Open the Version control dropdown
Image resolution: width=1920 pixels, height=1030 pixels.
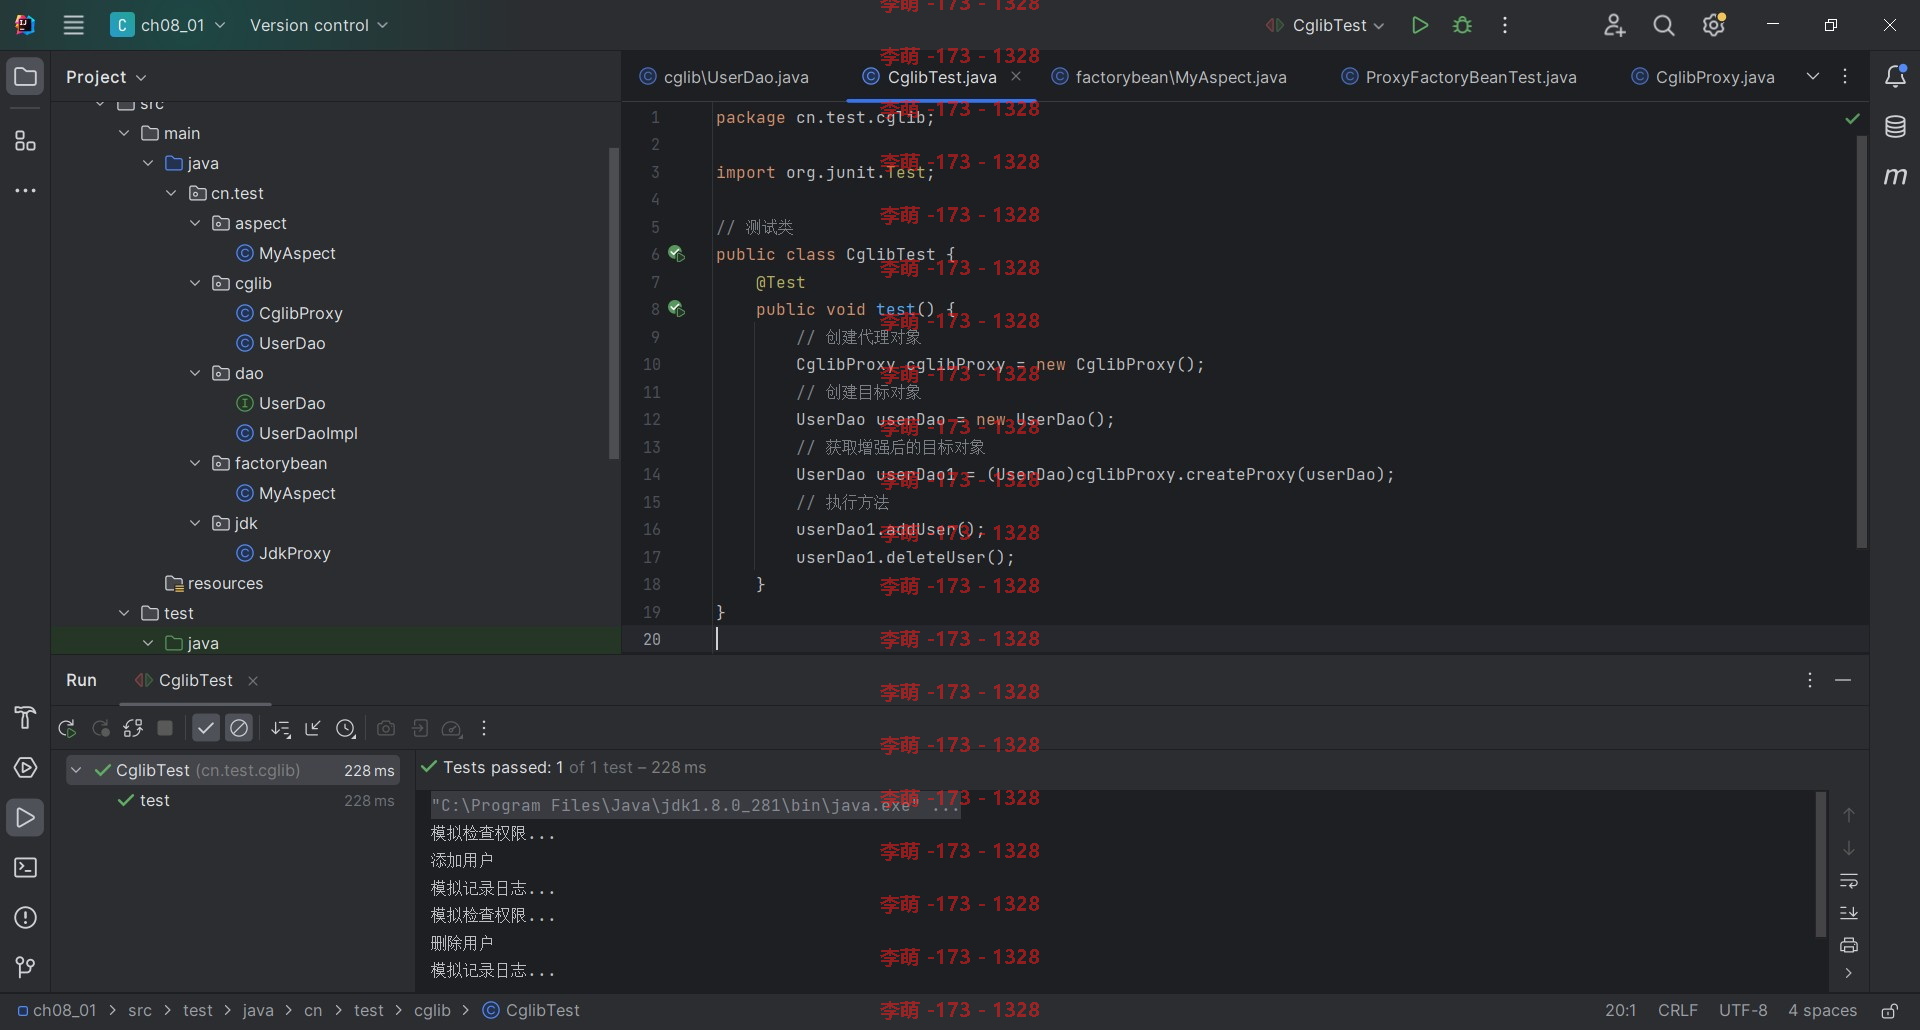(x=318, y=25)
